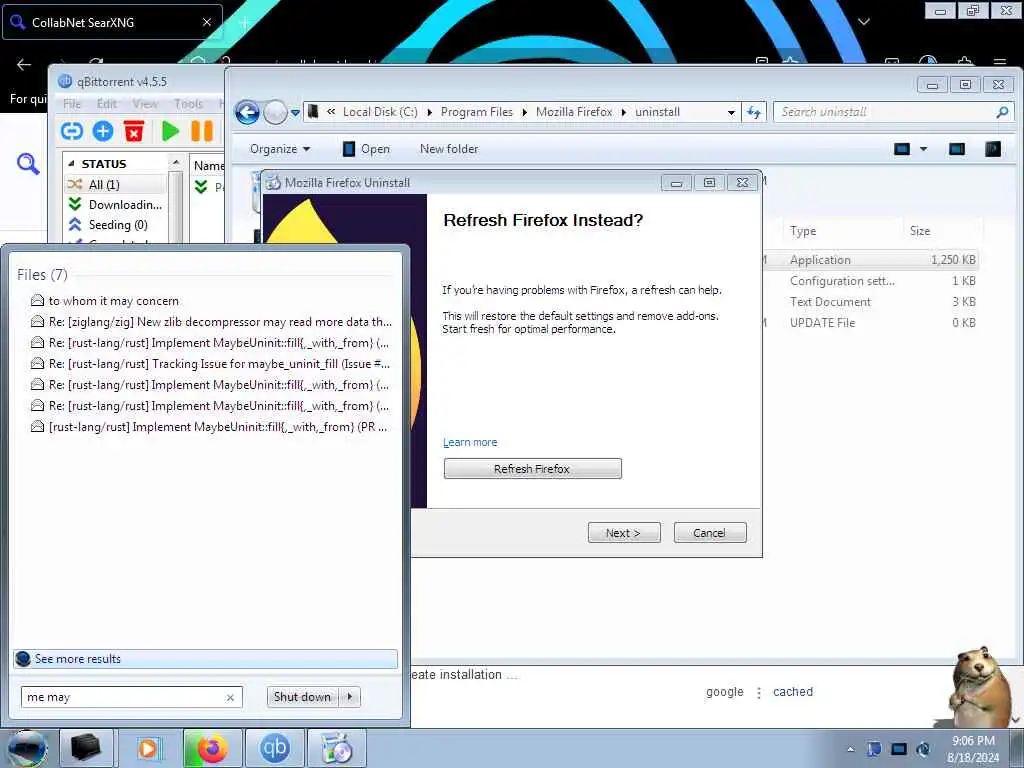Open the Windows Start orb
The width and height of the screenshot is (1024, 768).
[27, 748]
